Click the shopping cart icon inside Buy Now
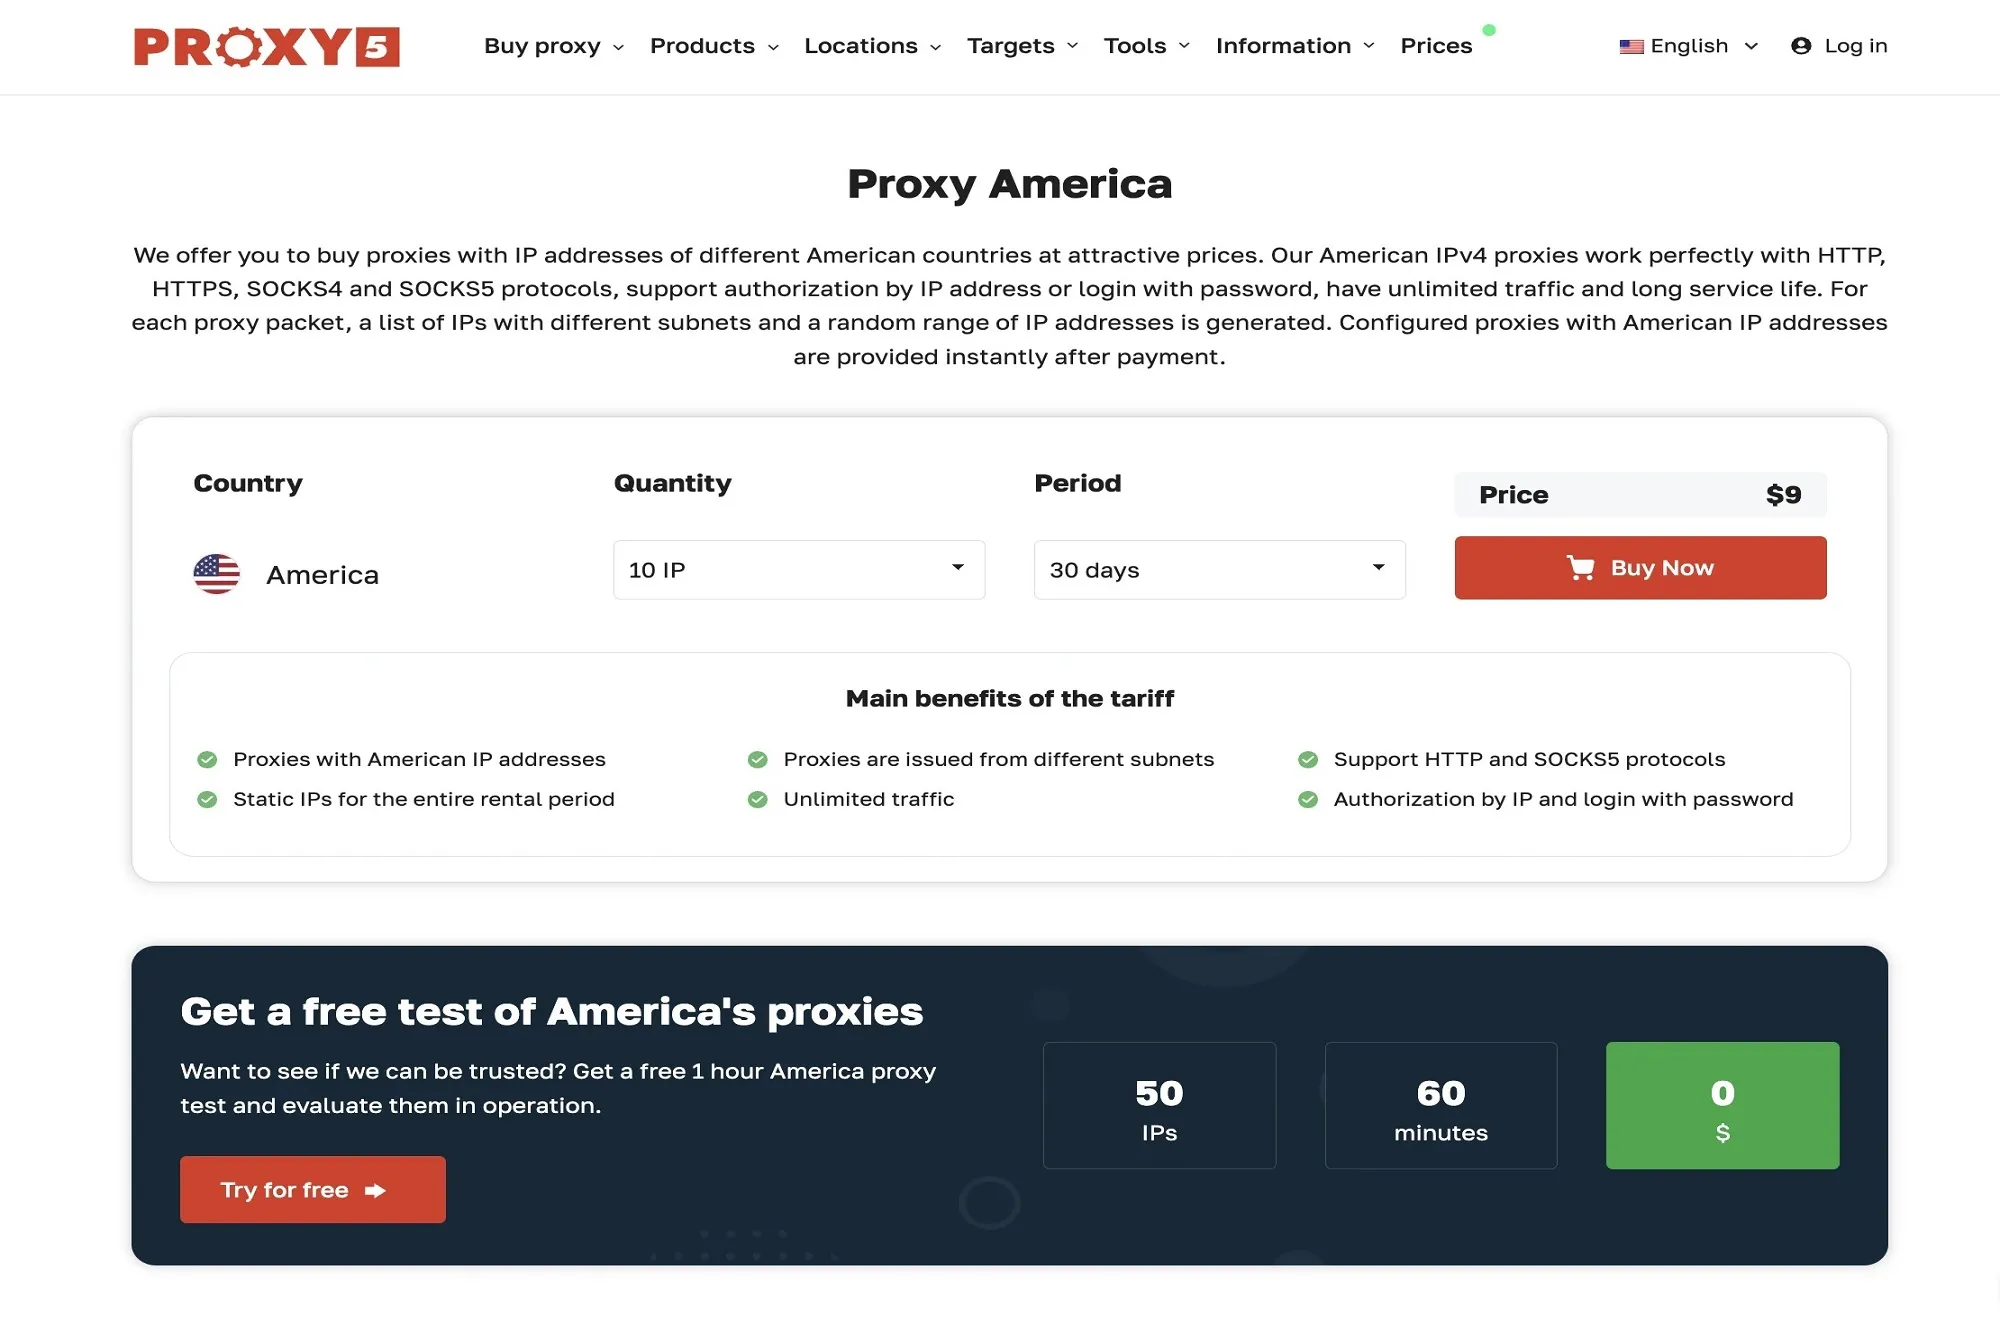 (1583, 567)
